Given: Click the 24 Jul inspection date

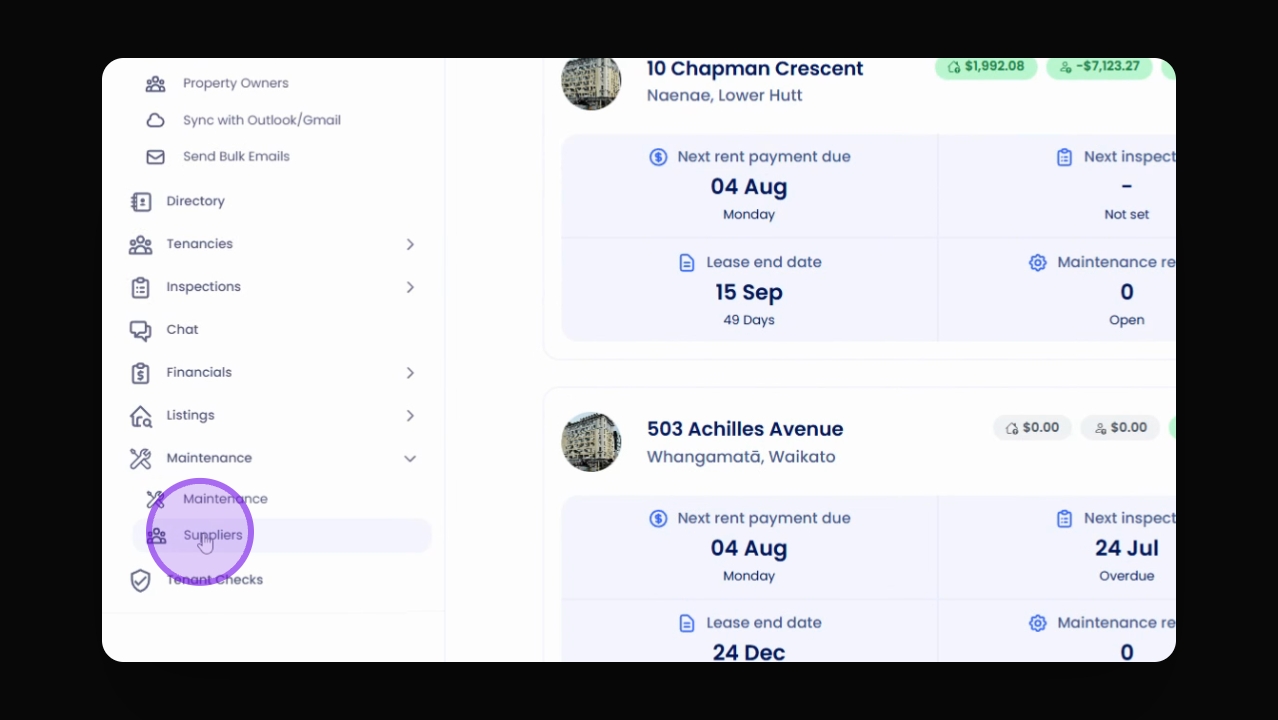Looking at the screenshot, I should click(1127, 548).
